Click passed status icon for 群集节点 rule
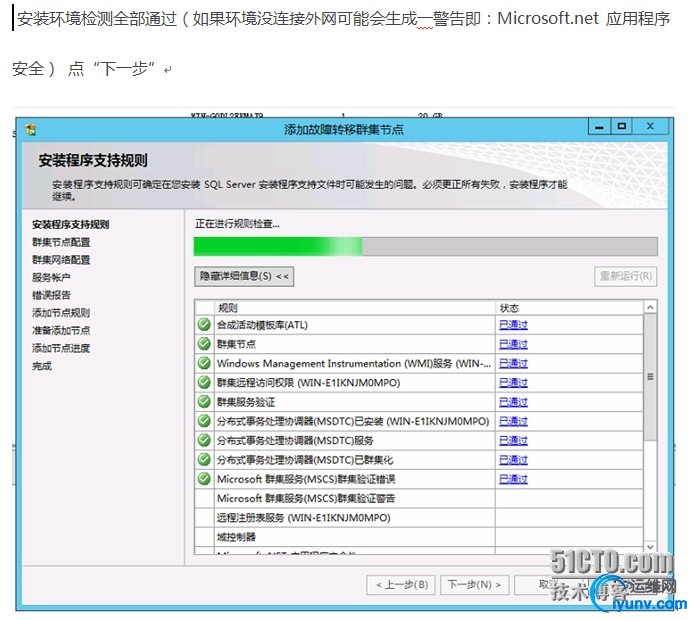 coord(204,344)
